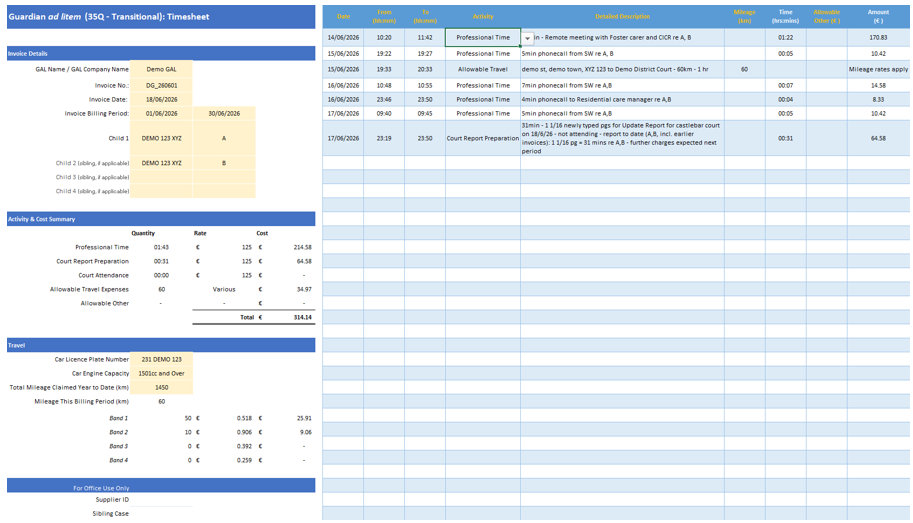This screenshot has width=913, height=523.
Task: Click the description 4min phonecall to Residential care manager
Action: pyautogui.click(x=622, y=100)
